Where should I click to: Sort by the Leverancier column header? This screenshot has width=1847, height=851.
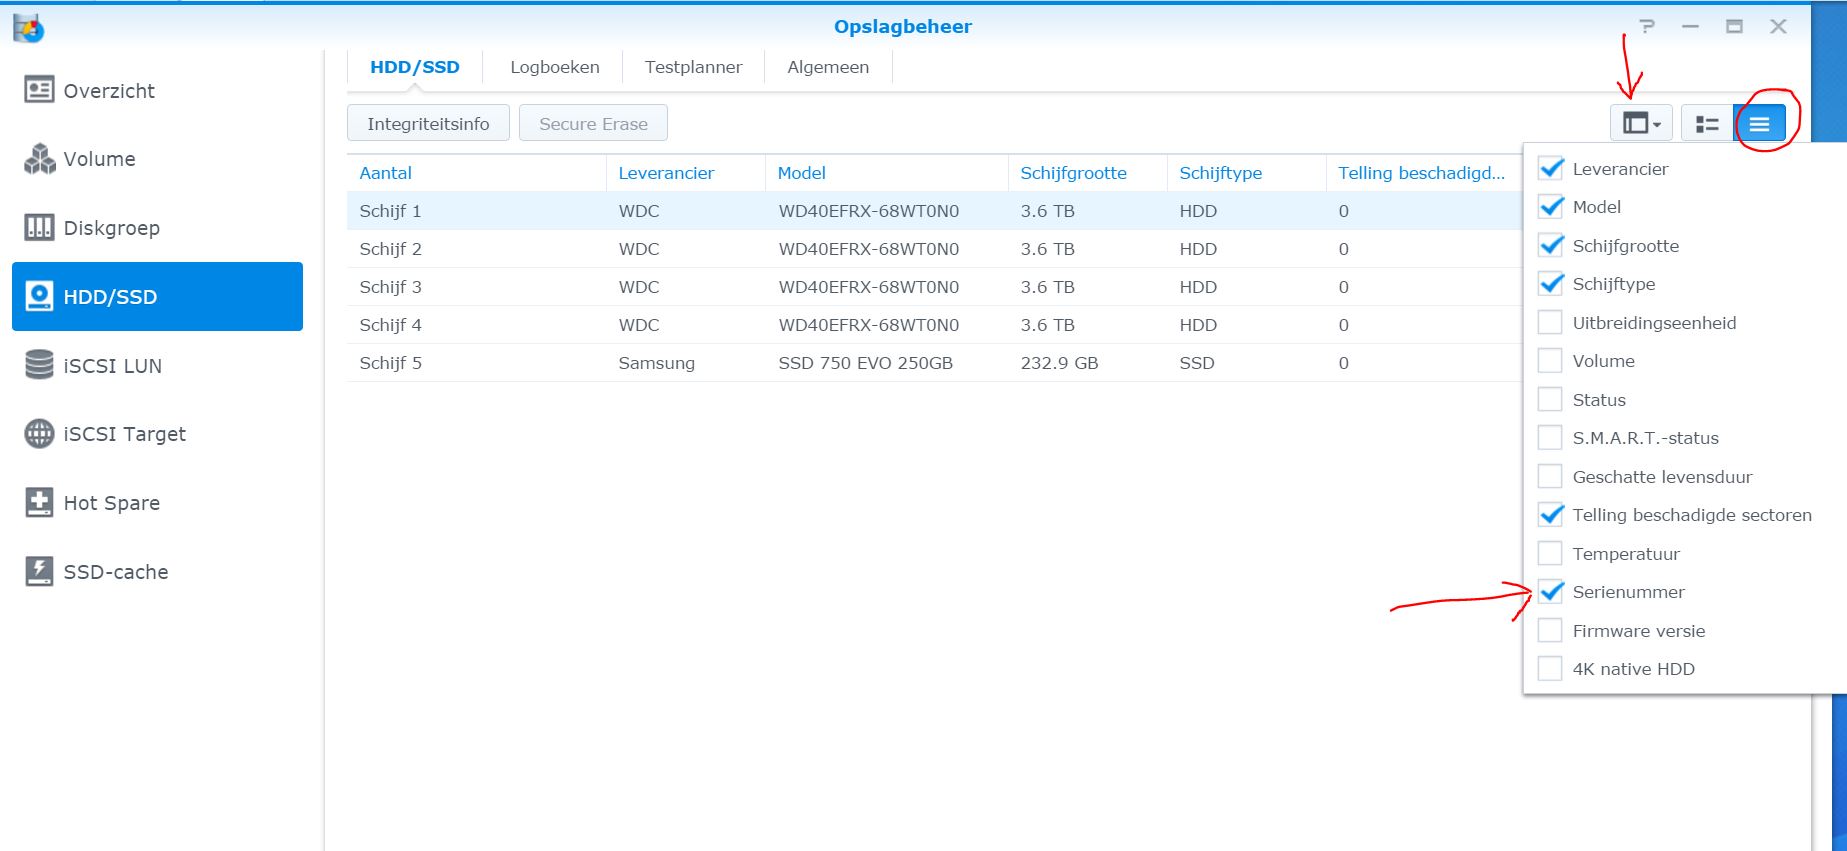tap(685, 173)
